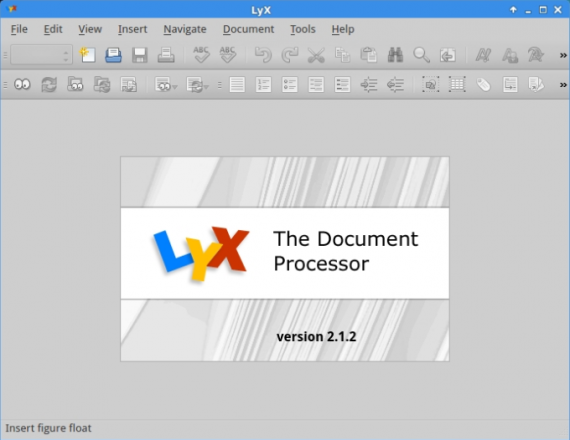Cut selection with scissors icon
The image size is (570, 440).
(316, 55)
